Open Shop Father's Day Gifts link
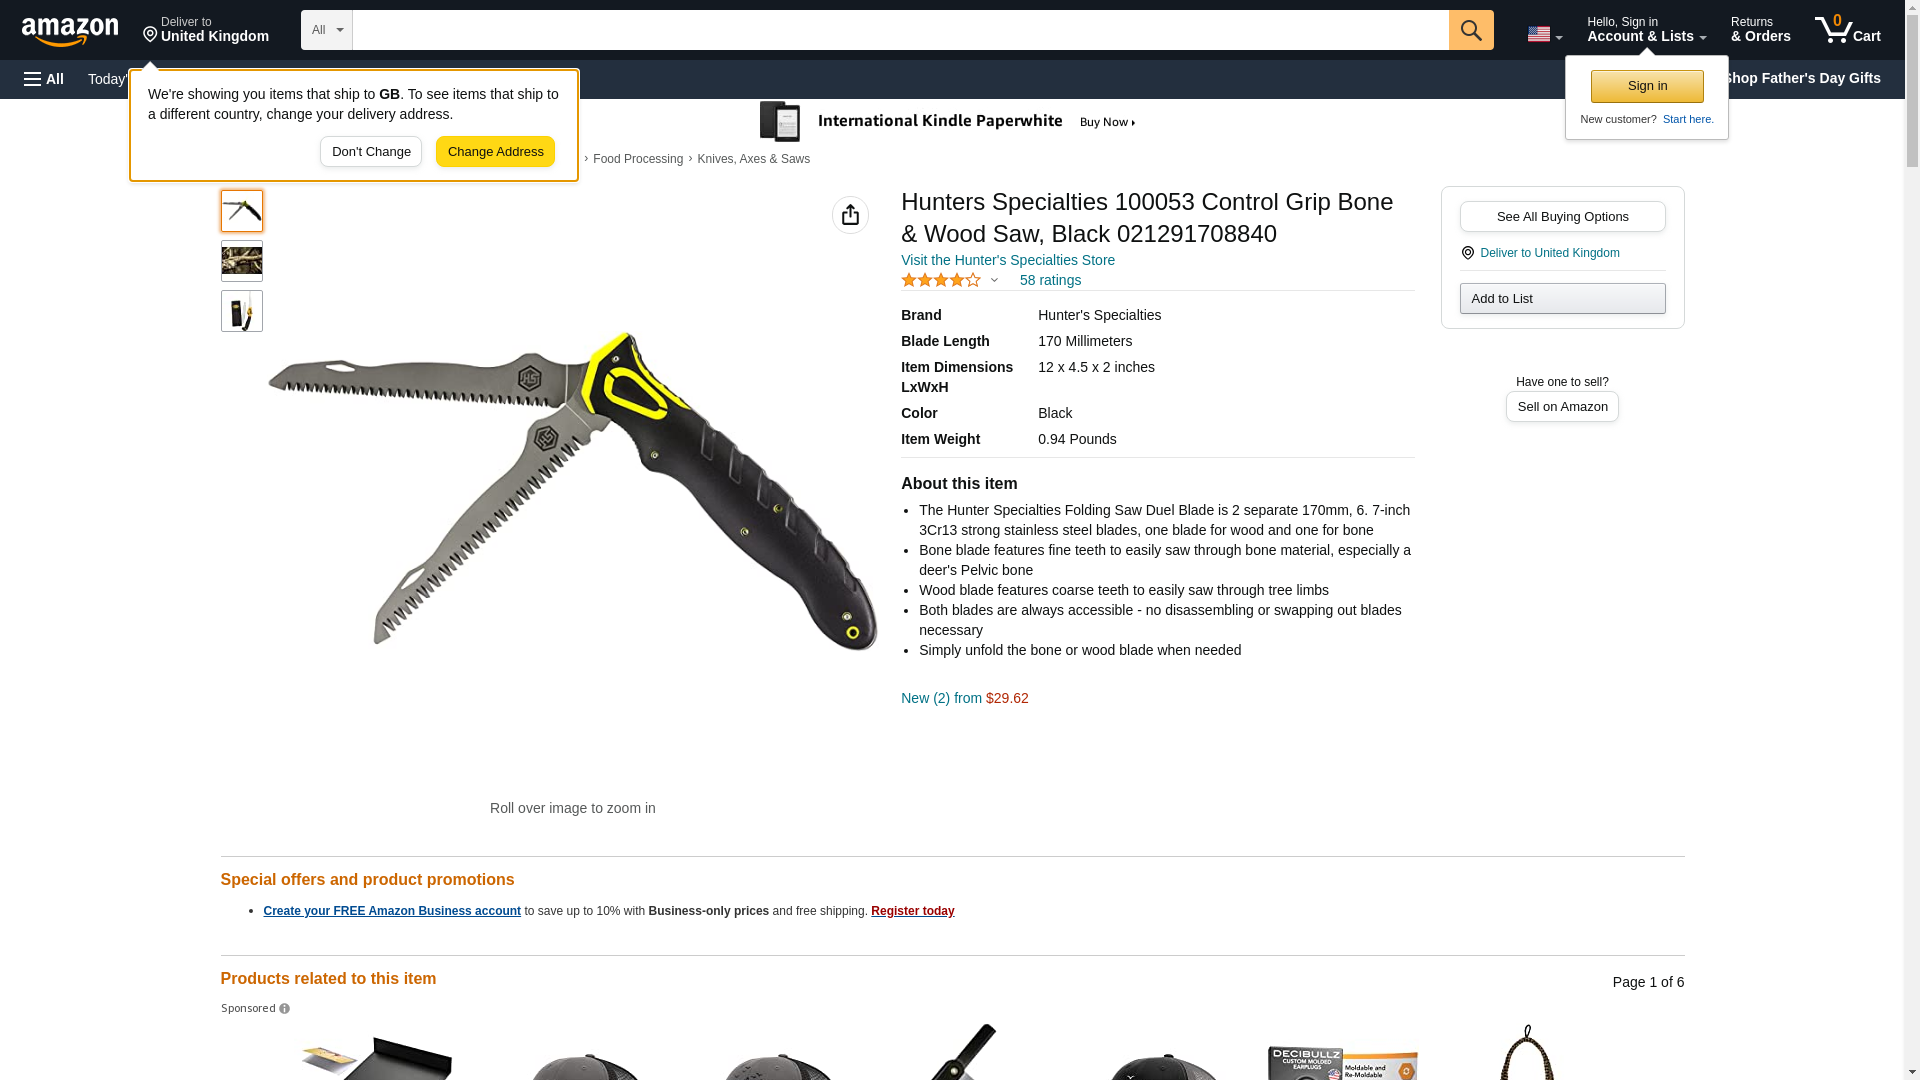1920x1080 pixels. [1801, 78]
